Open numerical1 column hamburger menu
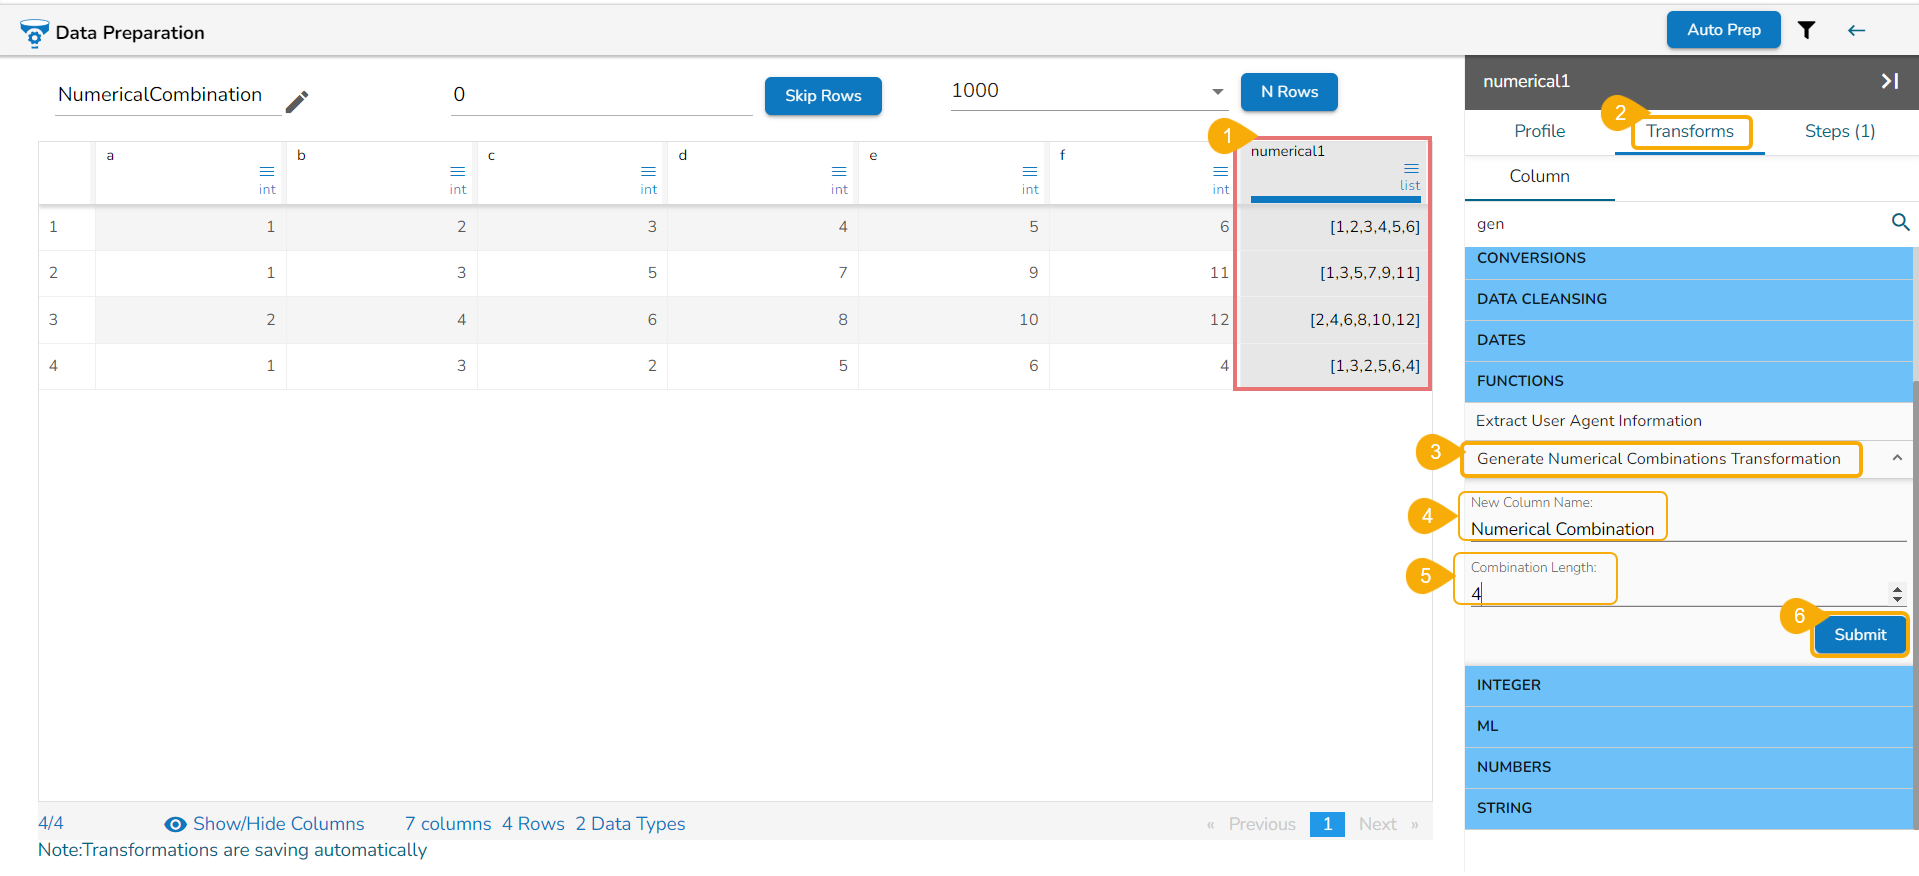The width and height of the screenshot is (1919, 876). click(x=1411, y=168)
